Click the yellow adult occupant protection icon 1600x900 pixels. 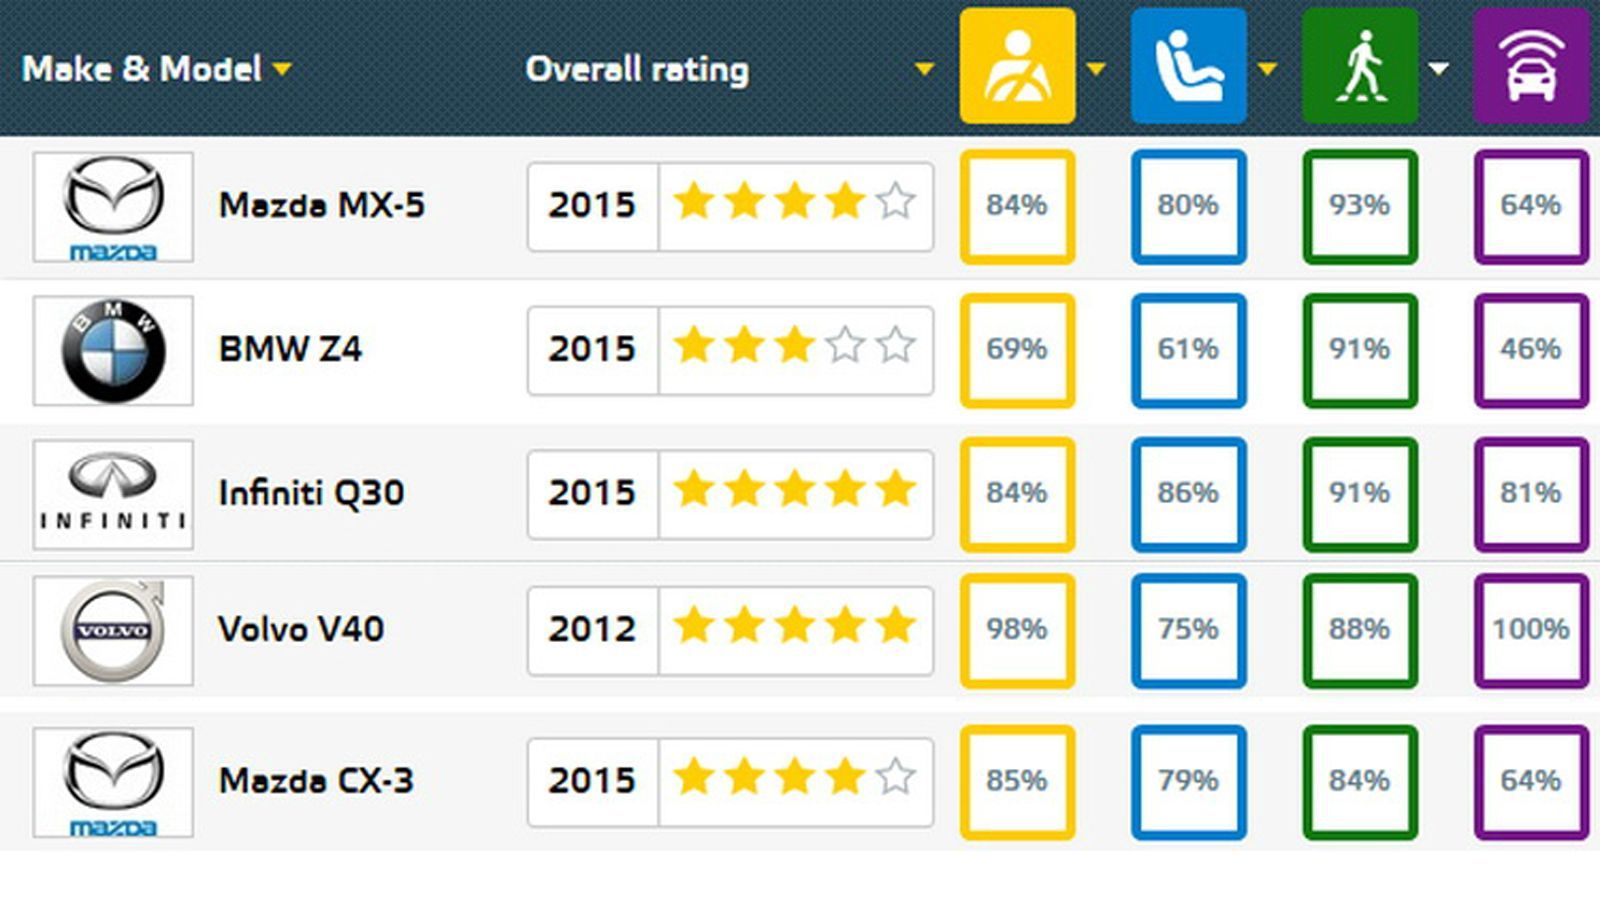[1017, 66]
